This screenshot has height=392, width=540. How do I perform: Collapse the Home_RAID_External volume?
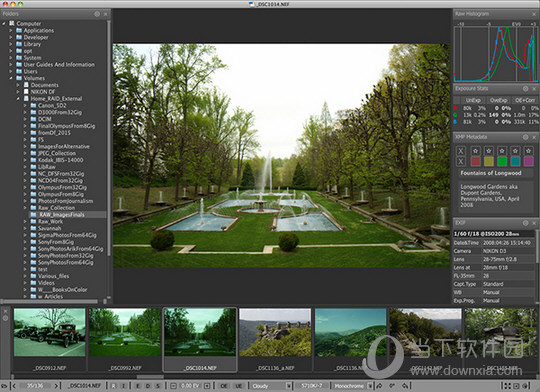(x=18, y=99)
